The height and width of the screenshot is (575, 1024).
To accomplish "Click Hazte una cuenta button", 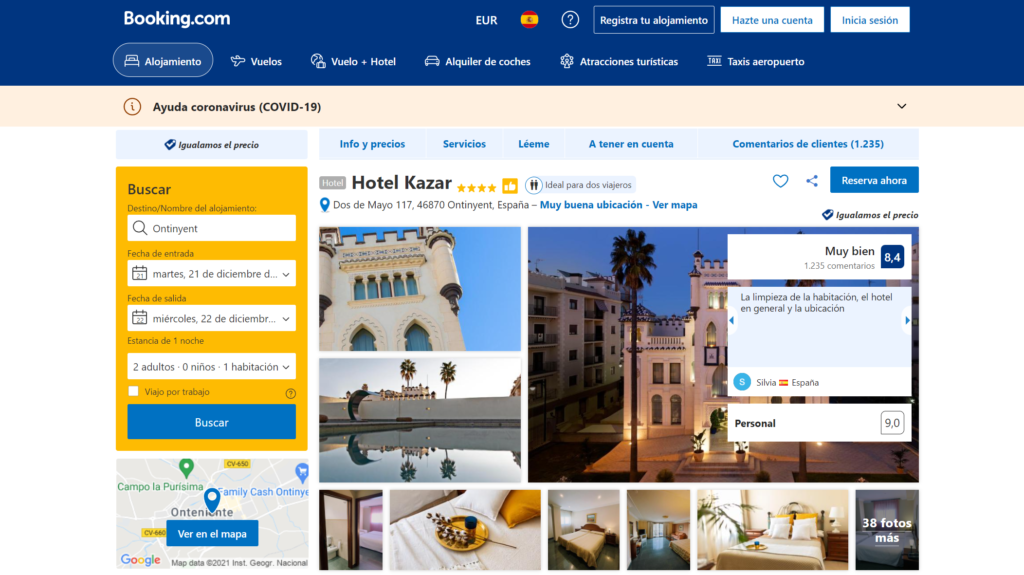I will (772, 20).
